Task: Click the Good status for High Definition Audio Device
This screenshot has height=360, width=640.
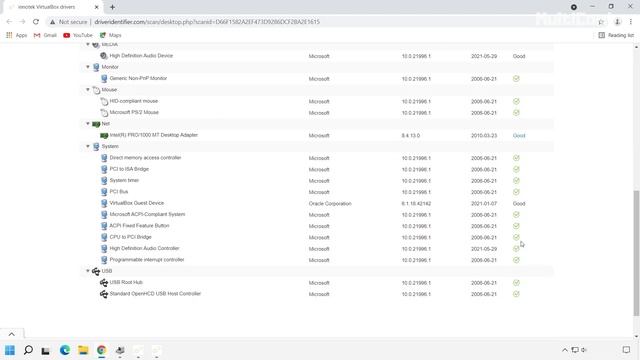Action: coord(519,56)
